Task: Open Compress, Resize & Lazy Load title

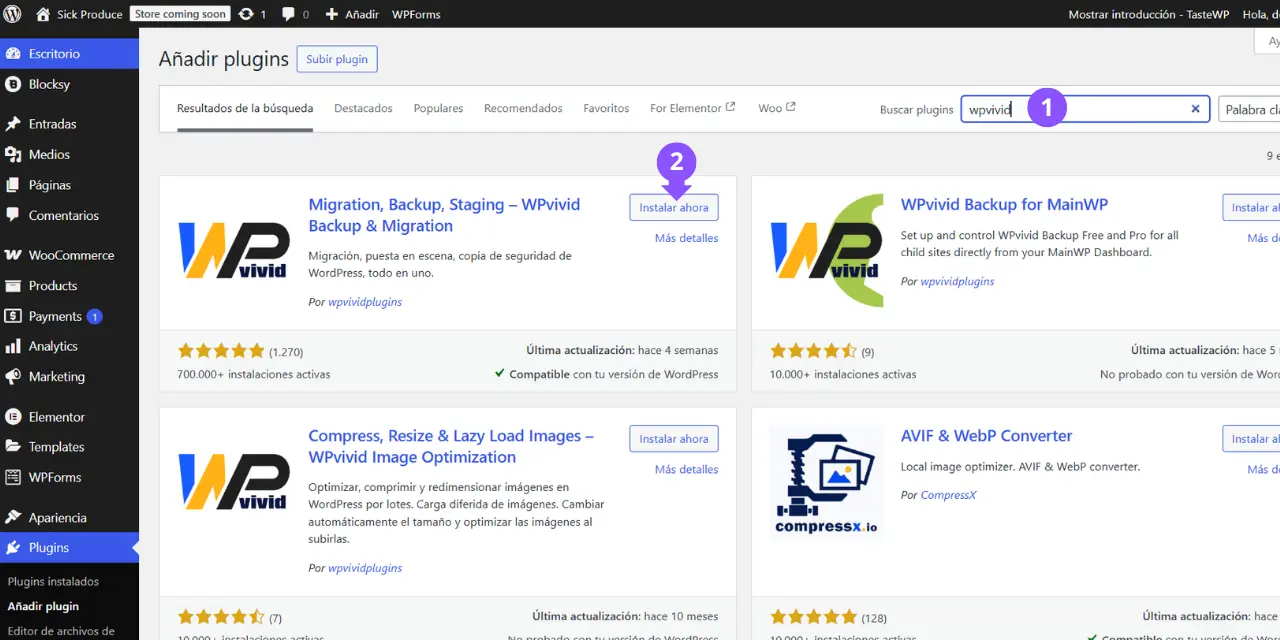Action: pyautogui.click(x=451, y=446)
